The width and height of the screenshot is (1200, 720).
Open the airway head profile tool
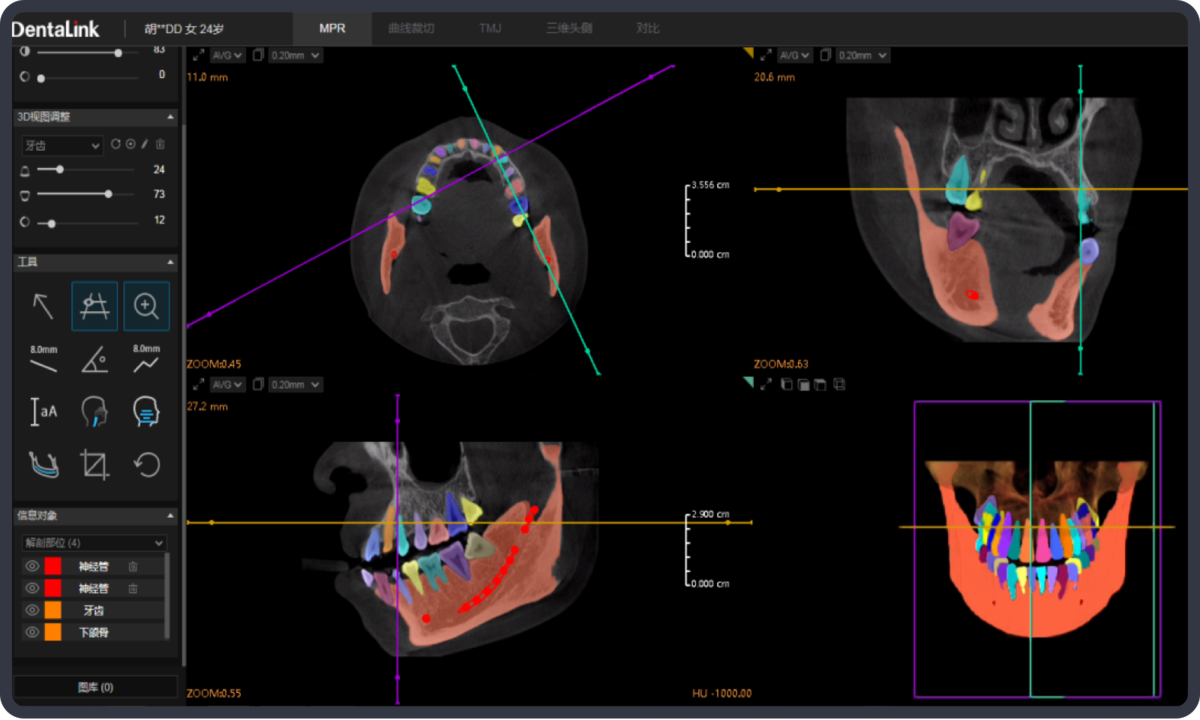coord(95,411)
